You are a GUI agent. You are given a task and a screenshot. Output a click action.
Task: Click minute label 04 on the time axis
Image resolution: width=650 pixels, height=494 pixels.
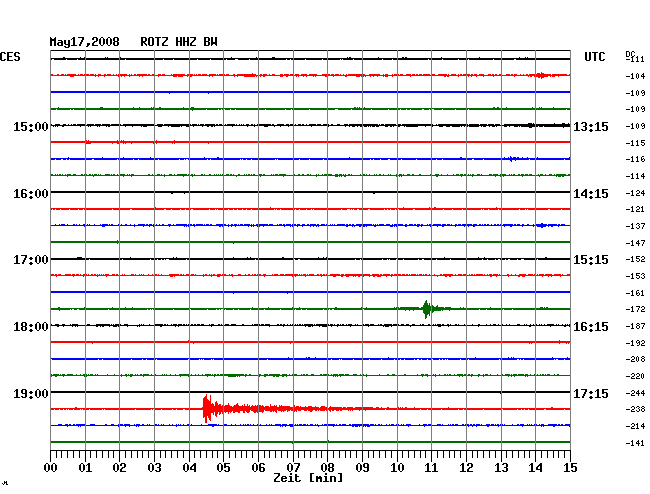(x=189, y=468)
